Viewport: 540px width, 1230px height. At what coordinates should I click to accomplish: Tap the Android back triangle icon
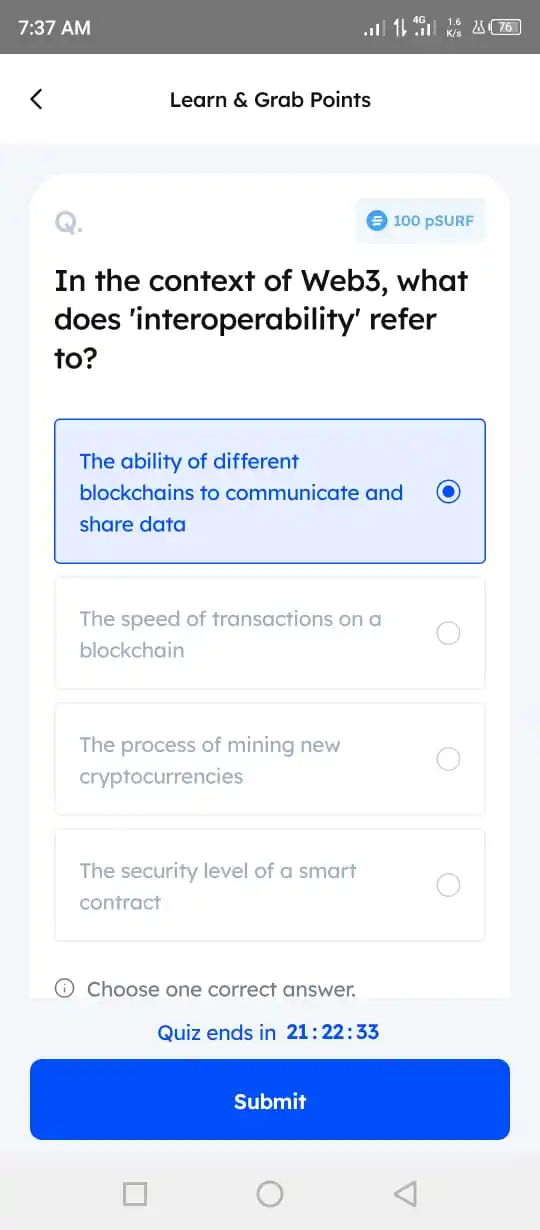(x=404, y=1193)
